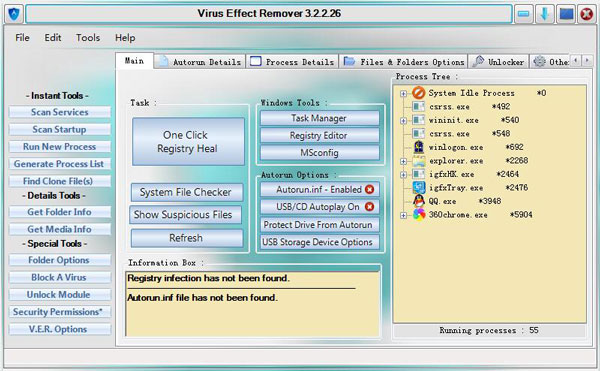Screen dimensions: 600x371
Task: Click the red X icon on Autorun.inf button
Action: point(369,189)
